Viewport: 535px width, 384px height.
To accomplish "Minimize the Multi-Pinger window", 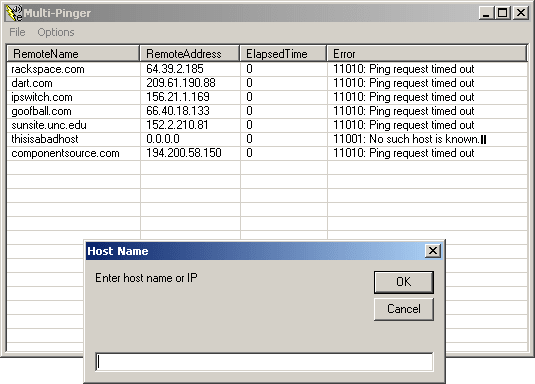I will [486, 13].
